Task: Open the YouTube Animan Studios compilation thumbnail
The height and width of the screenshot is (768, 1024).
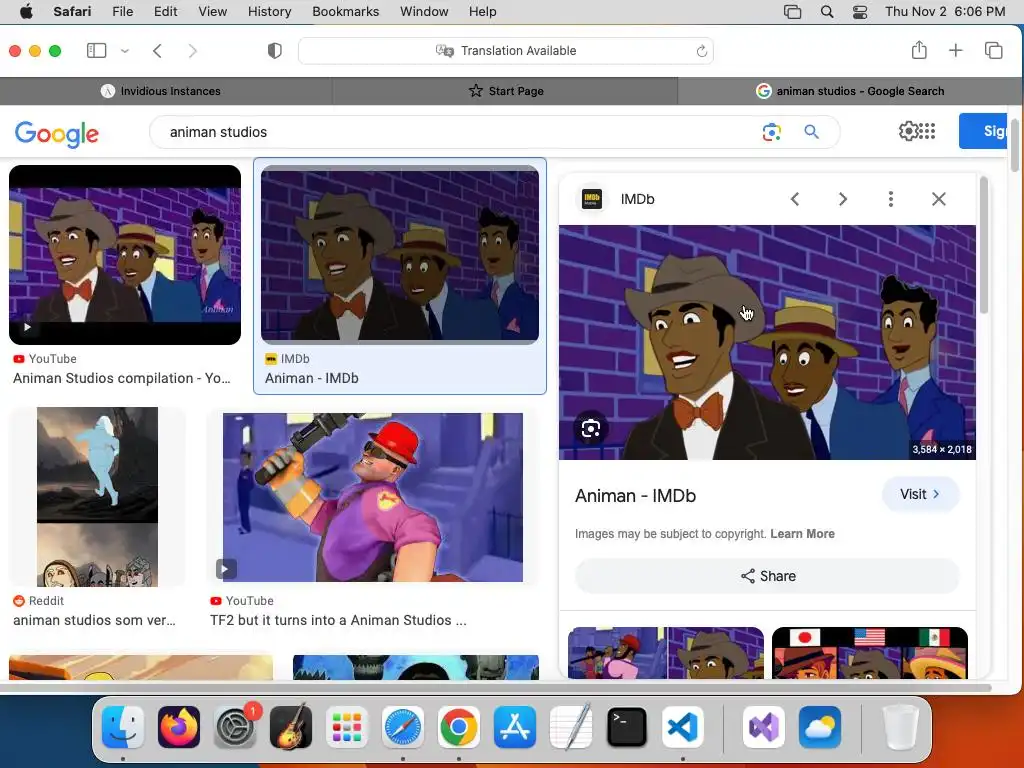Action: click(x=125, y=255)
